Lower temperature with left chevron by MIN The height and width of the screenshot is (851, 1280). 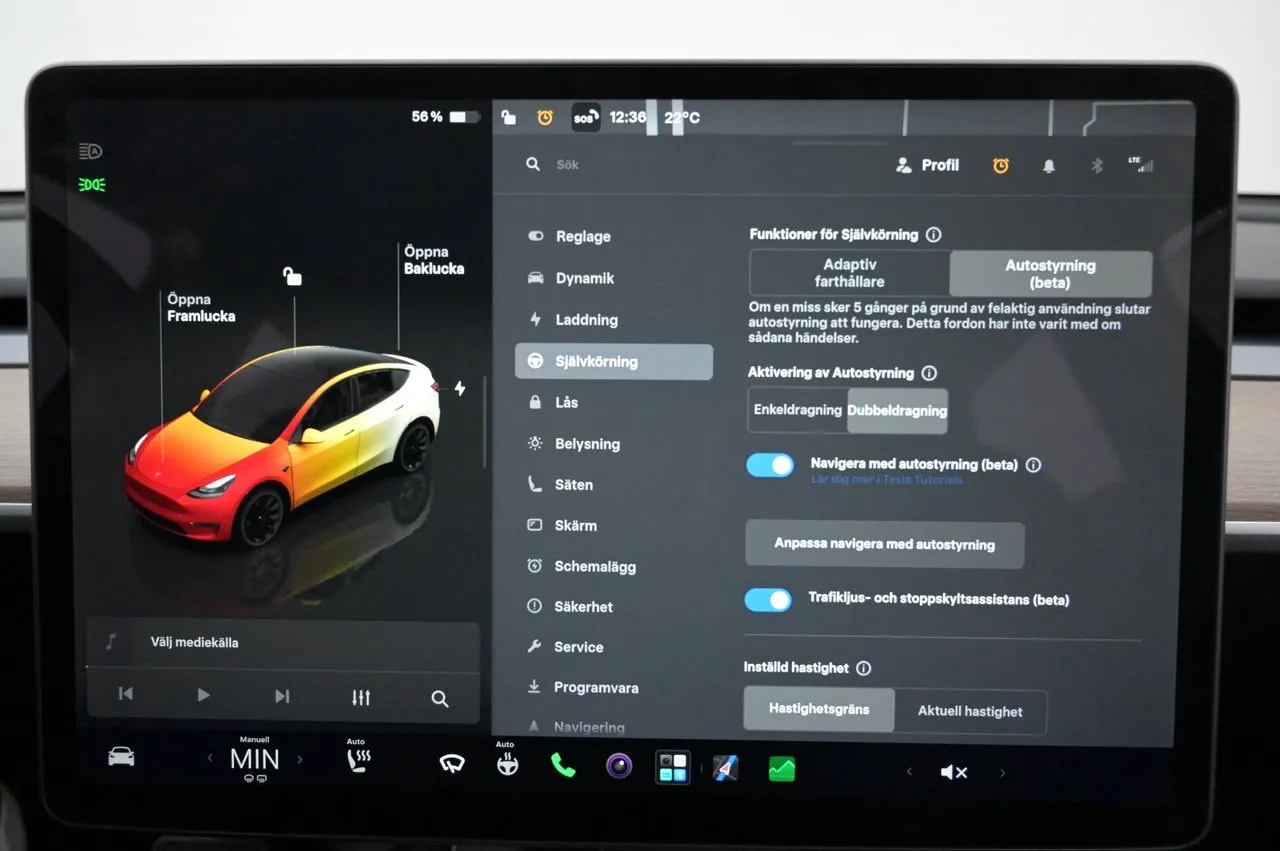pyautogui.click(x=210, y=759)
